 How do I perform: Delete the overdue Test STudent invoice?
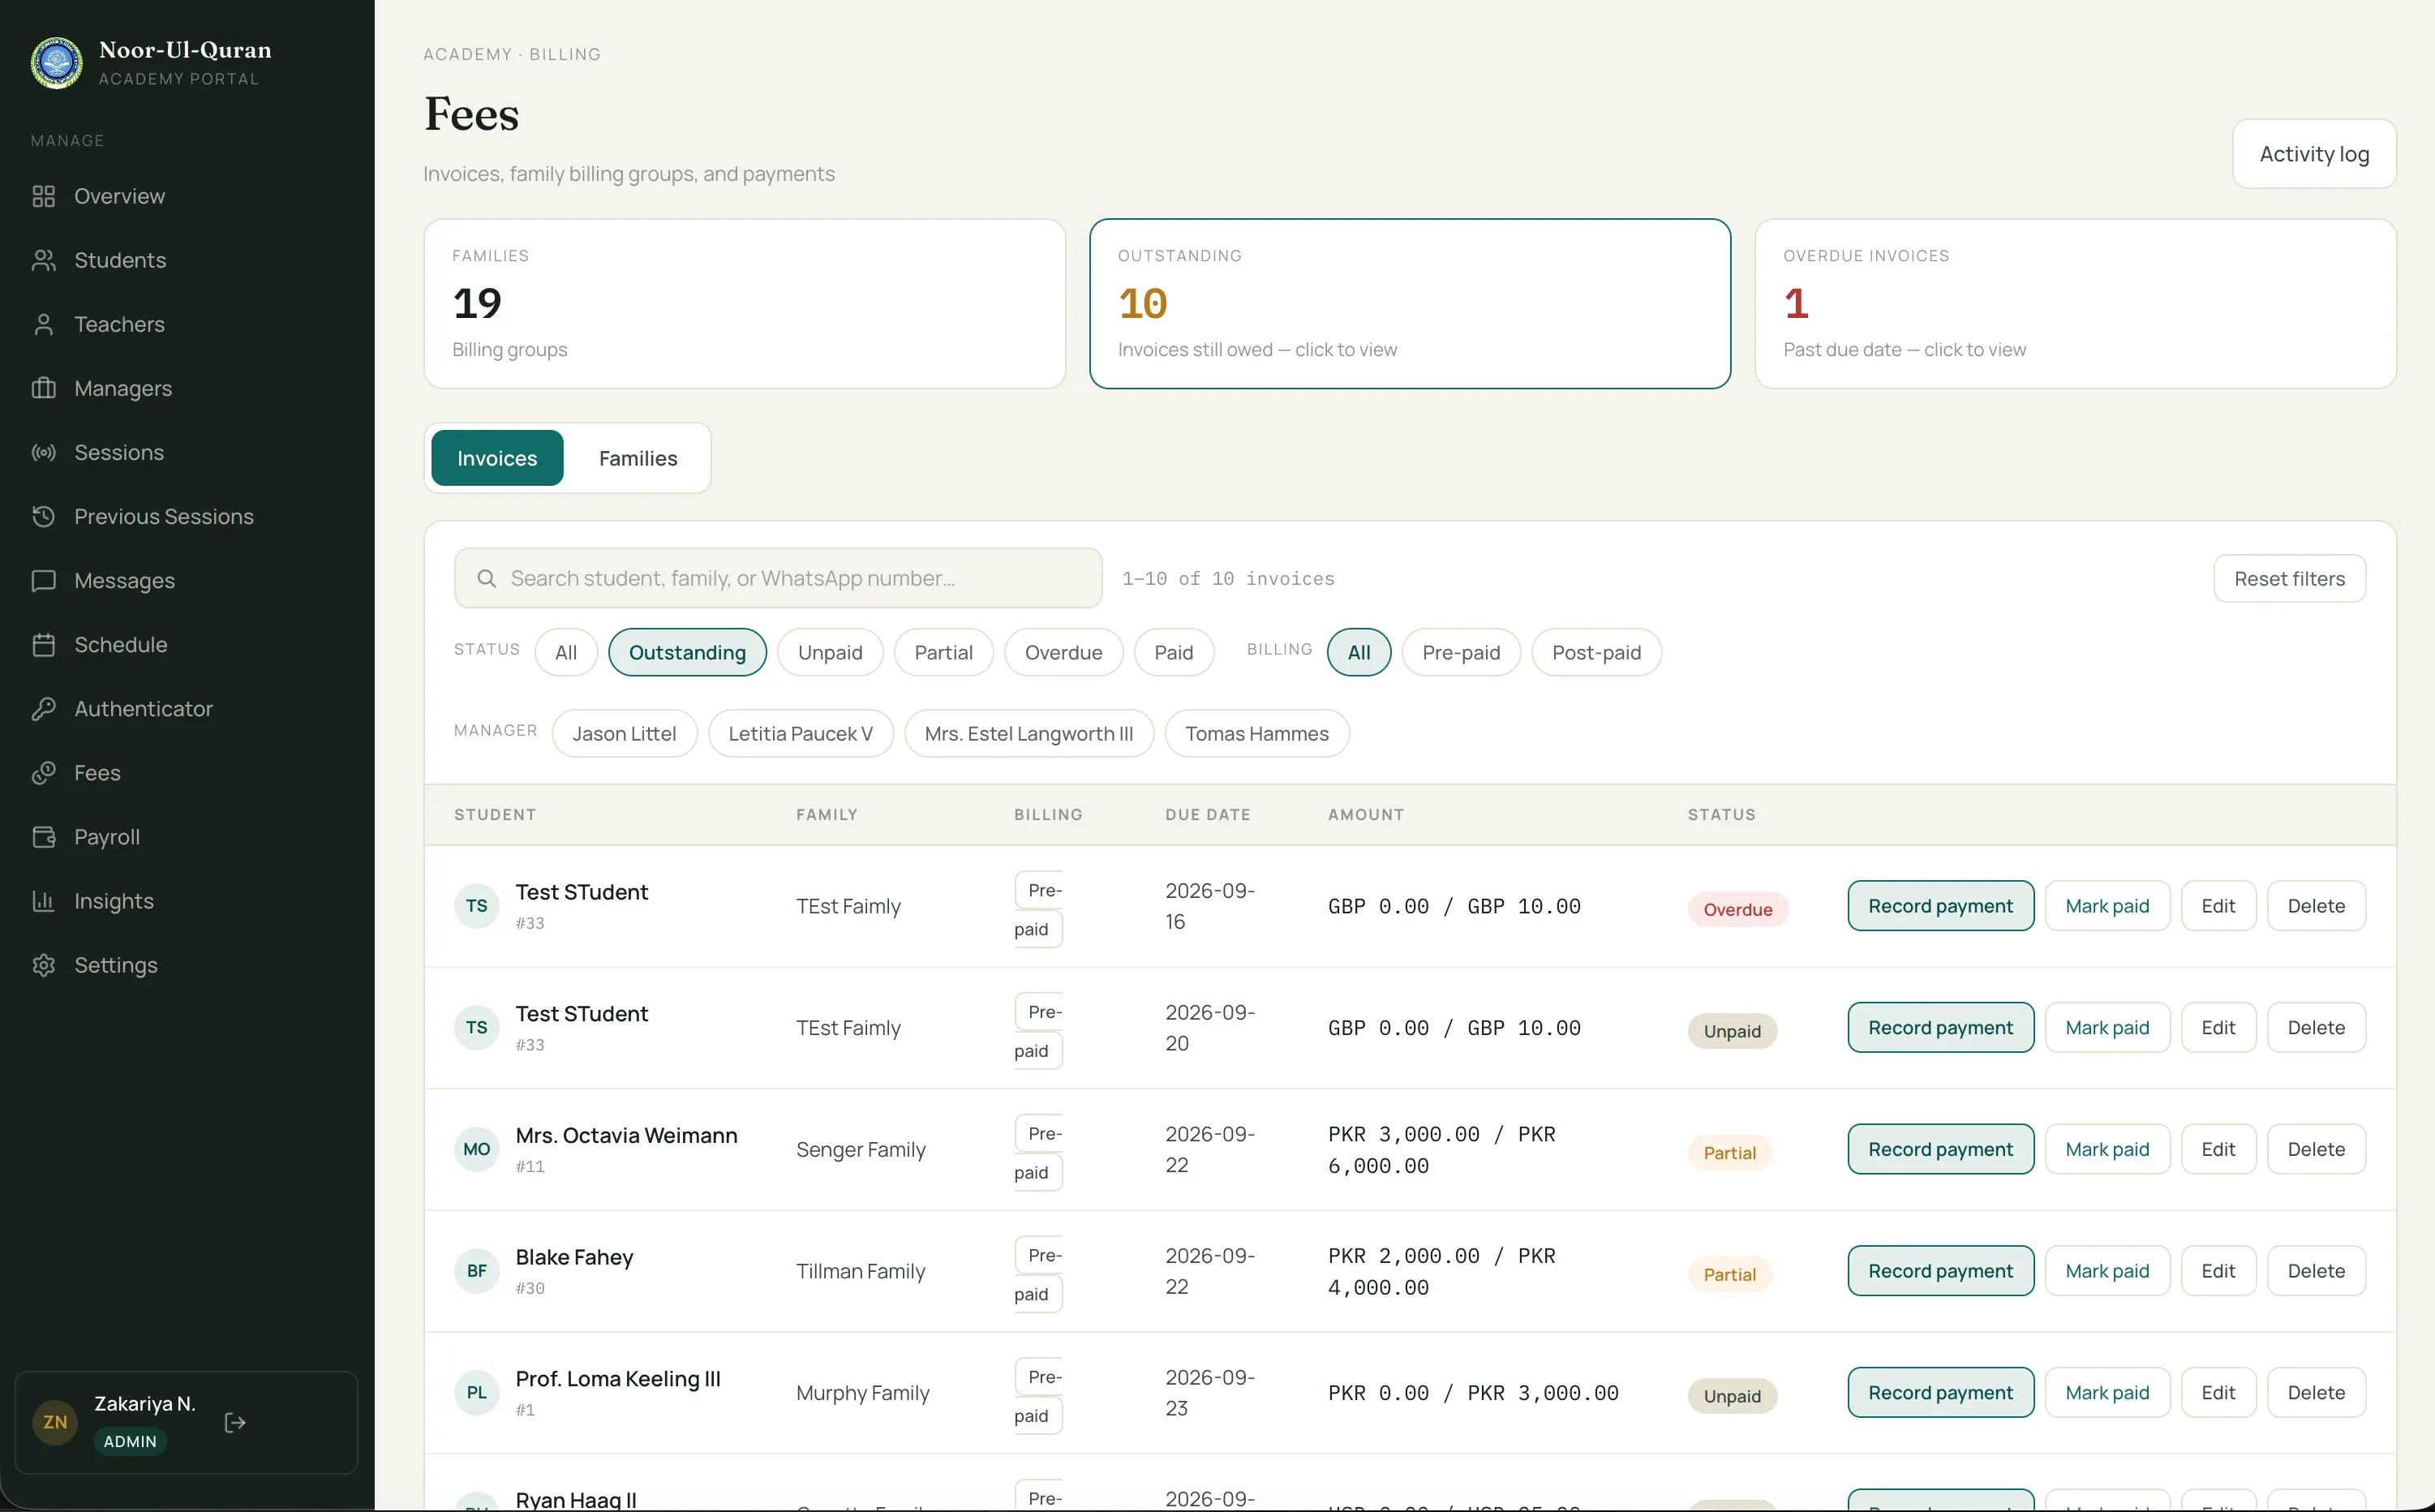(2316, 906)
